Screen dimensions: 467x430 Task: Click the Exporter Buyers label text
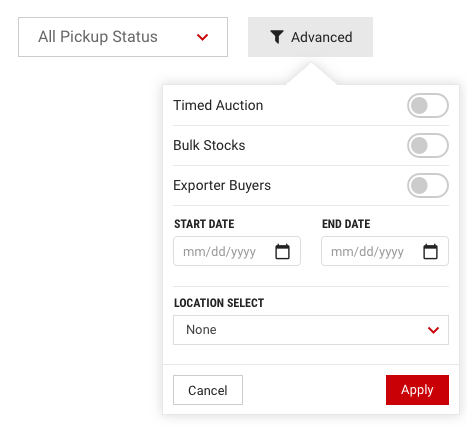tap(222, 186)
